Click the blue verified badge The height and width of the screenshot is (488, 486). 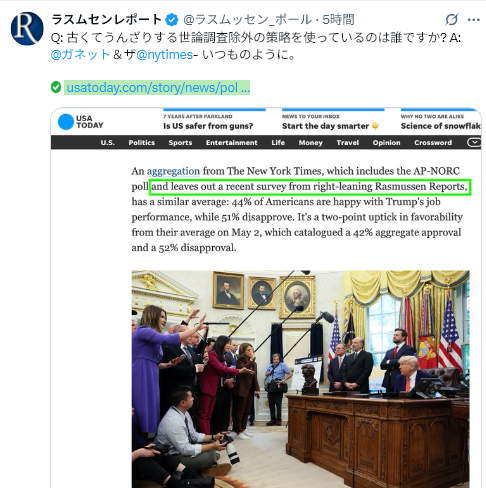pos(172,20)
